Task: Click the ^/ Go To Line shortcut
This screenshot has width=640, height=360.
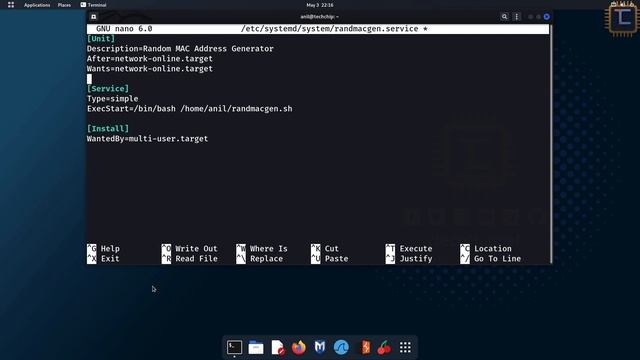Action: point(491,259)
